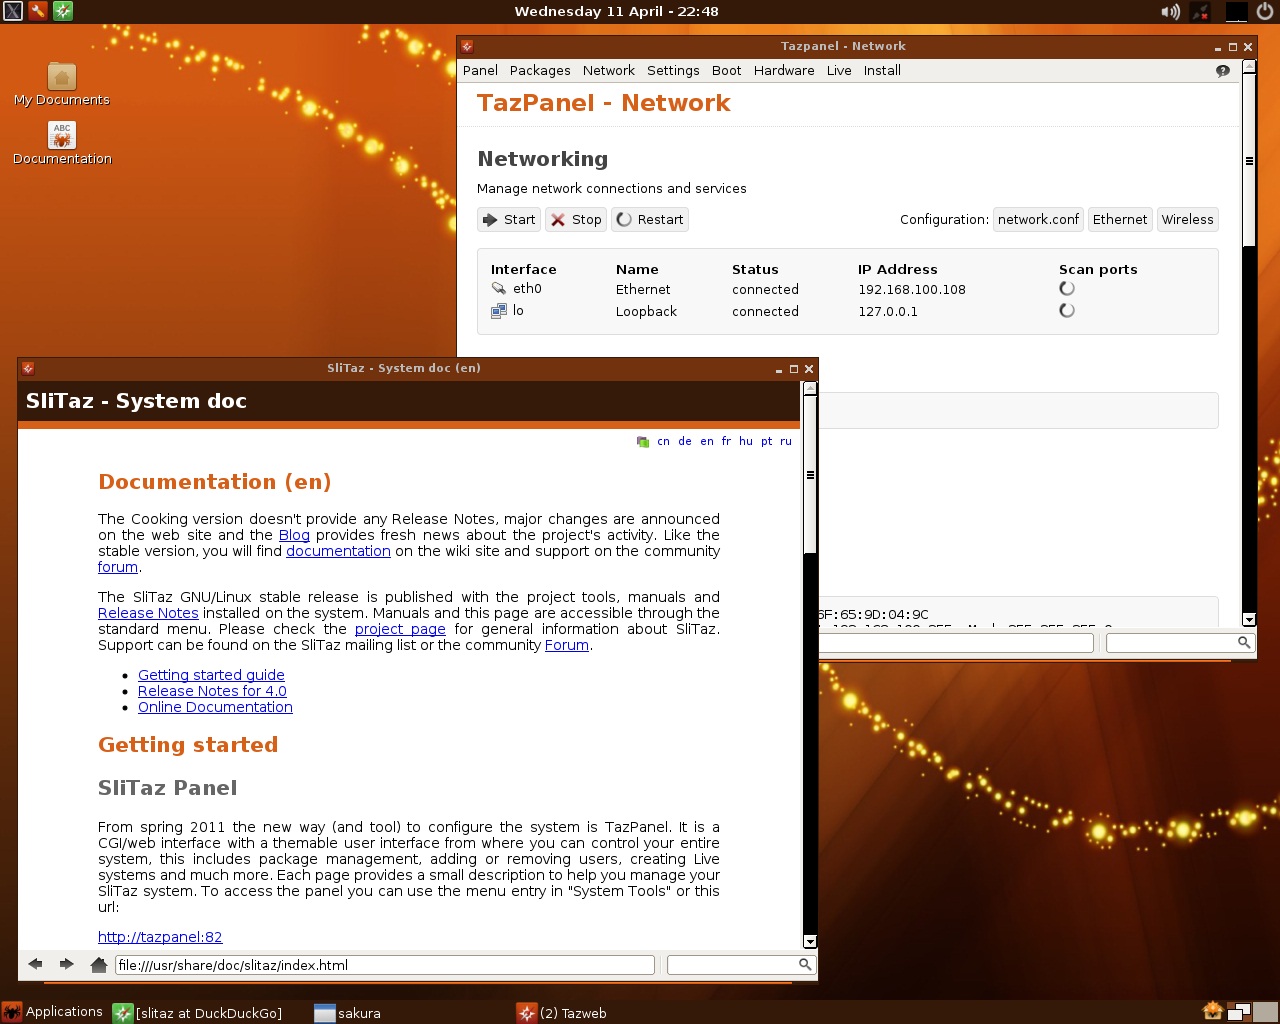The image size is (1280, 1024).
Task: Follow the Blog link
Action: click(x=294, y=535)
